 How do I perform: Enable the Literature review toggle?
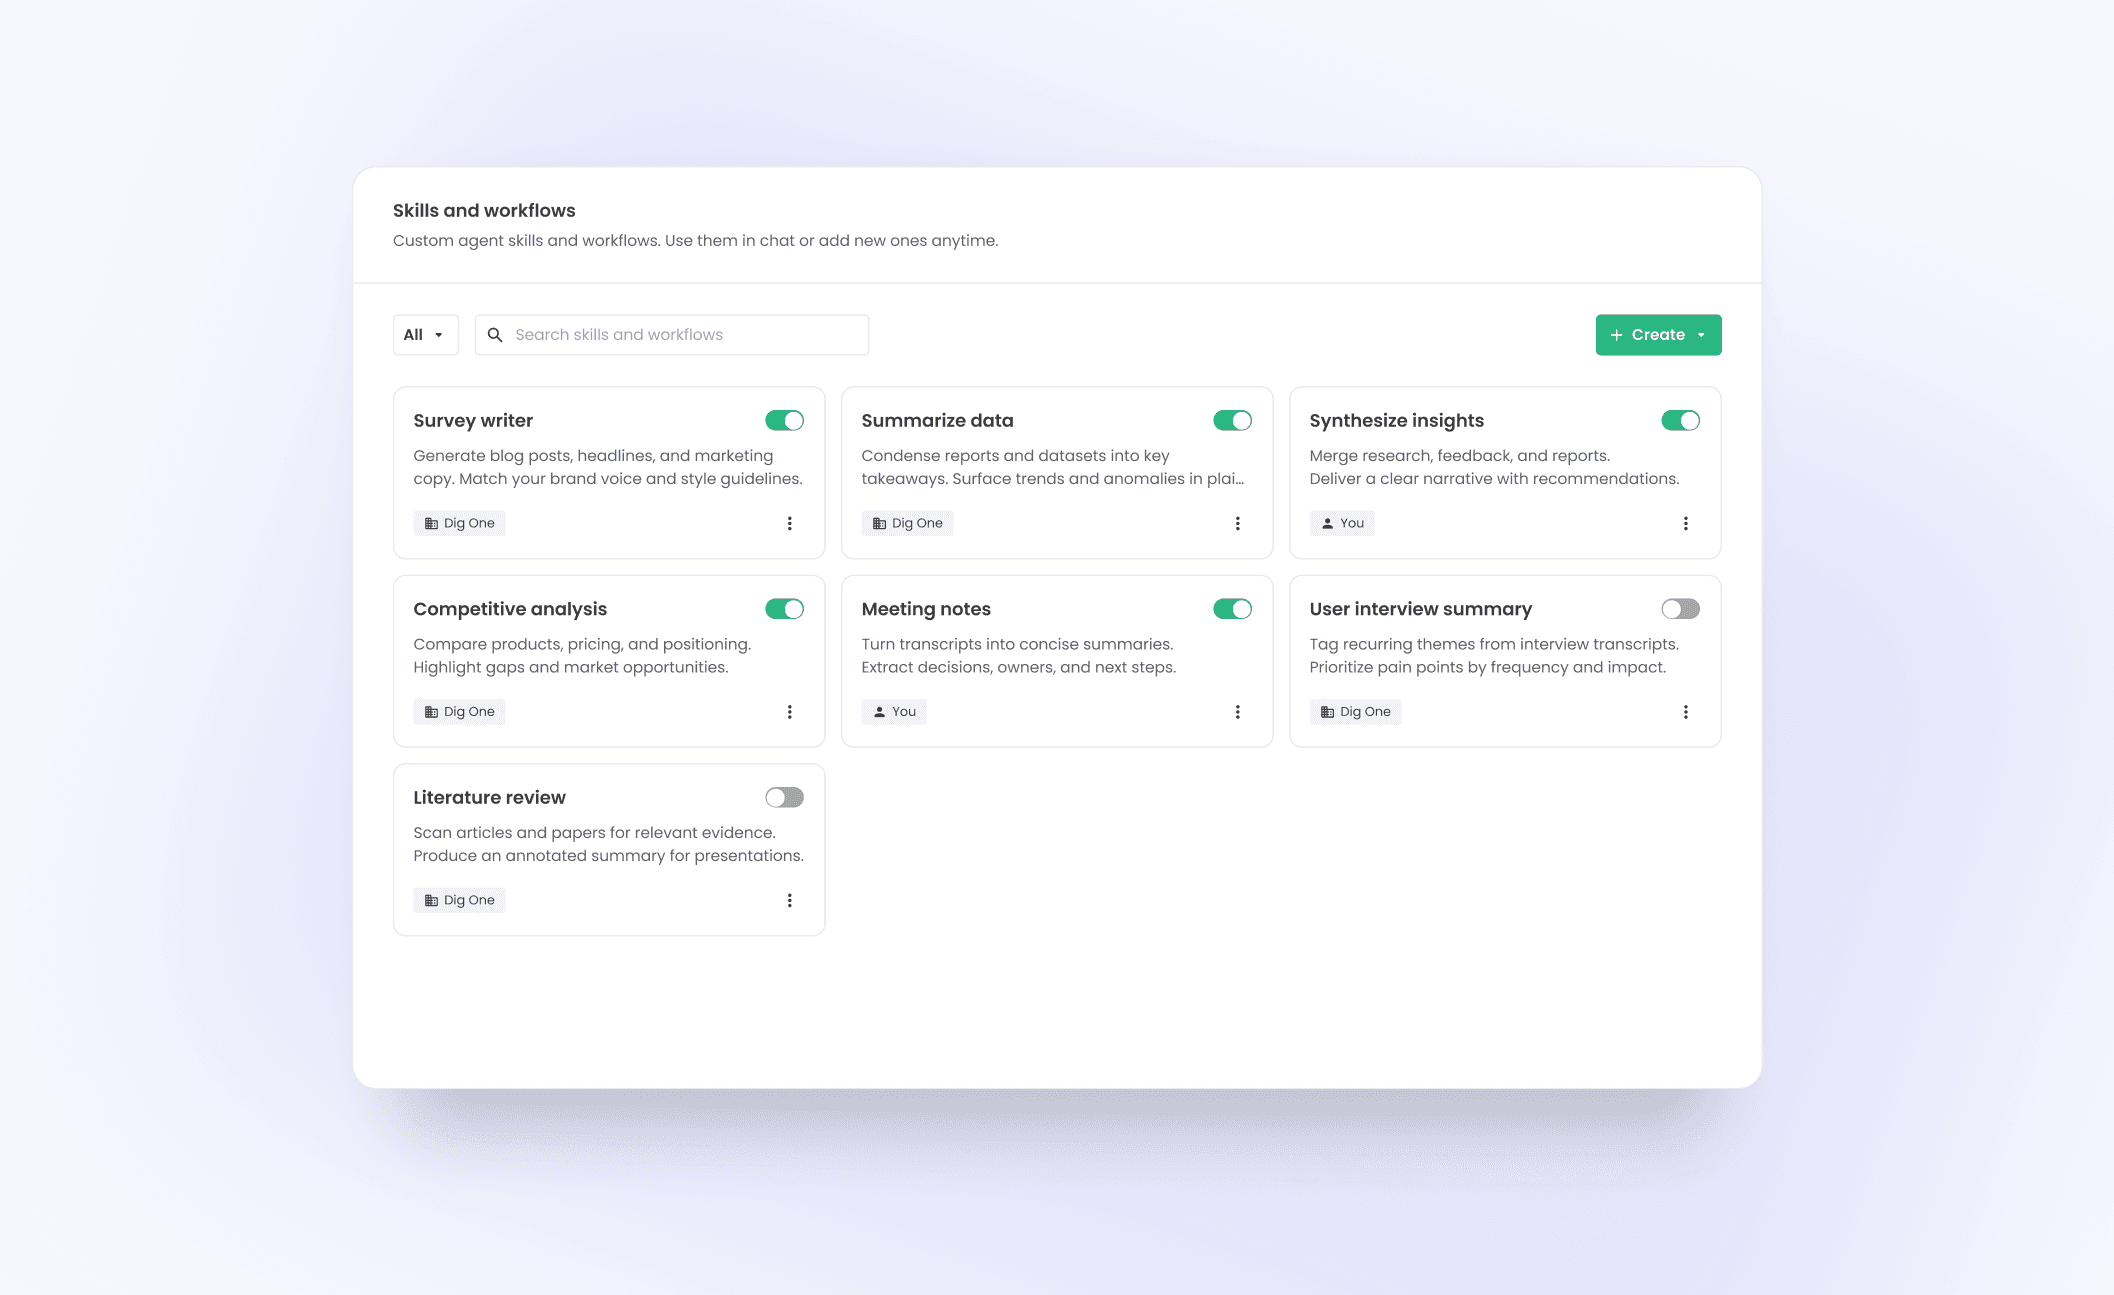[x=784, y=797]
